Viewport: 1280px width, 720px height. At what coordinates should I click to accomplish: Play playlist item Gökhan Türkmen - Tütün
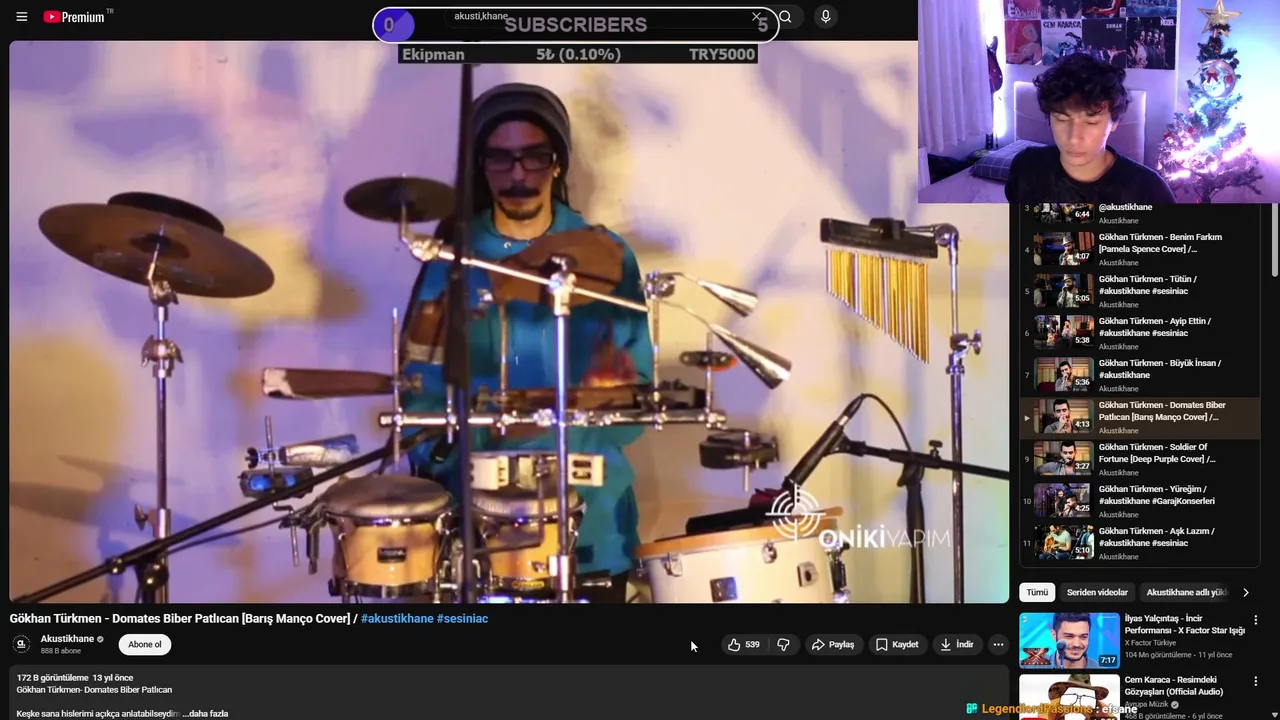pos(1140,291)
